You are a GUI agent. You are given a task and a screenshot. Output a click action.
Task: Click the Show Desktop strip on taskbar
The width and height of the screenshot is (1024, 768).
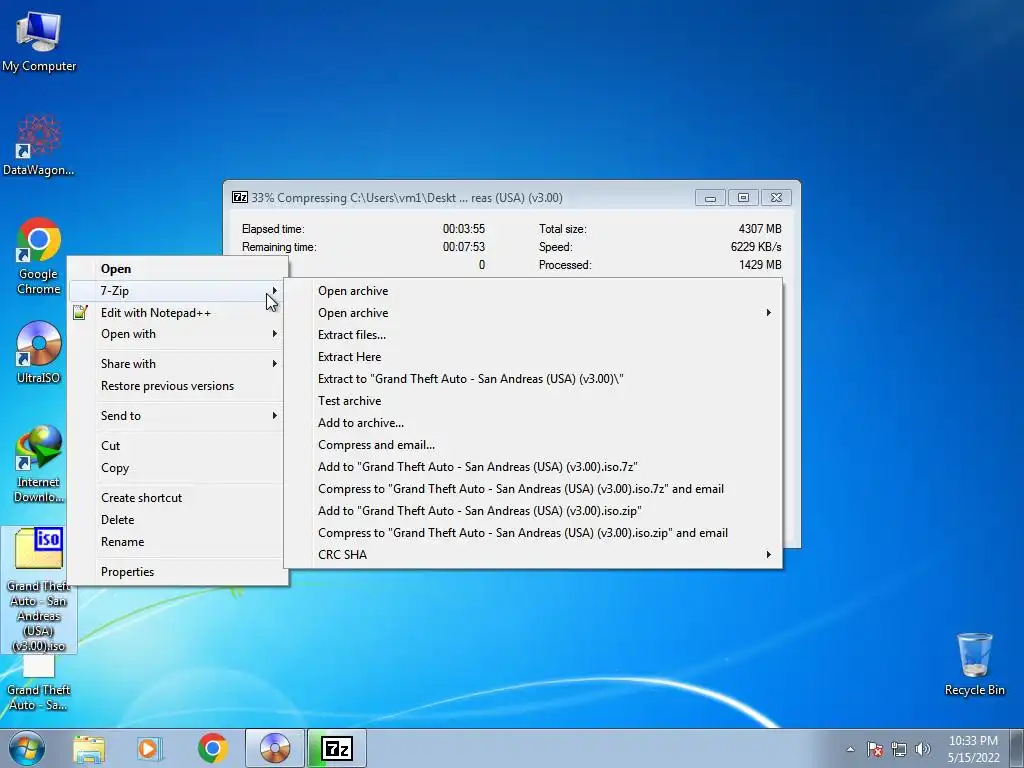coord(1017,748)
